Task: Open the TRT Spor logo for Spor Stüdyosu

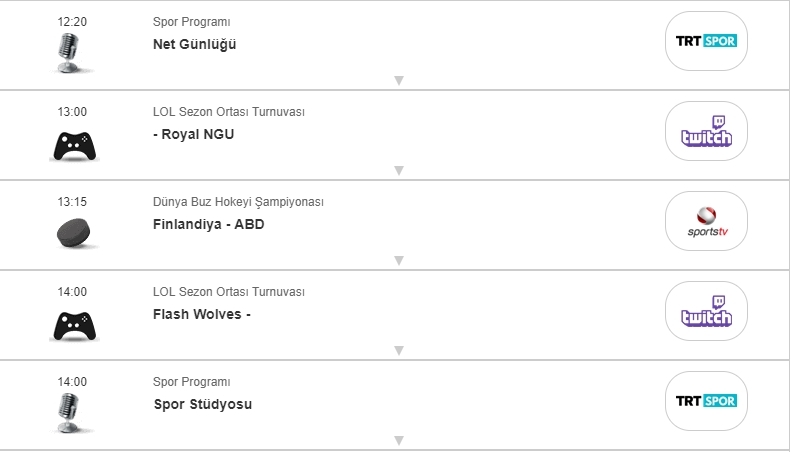Action: click(706, 401)
